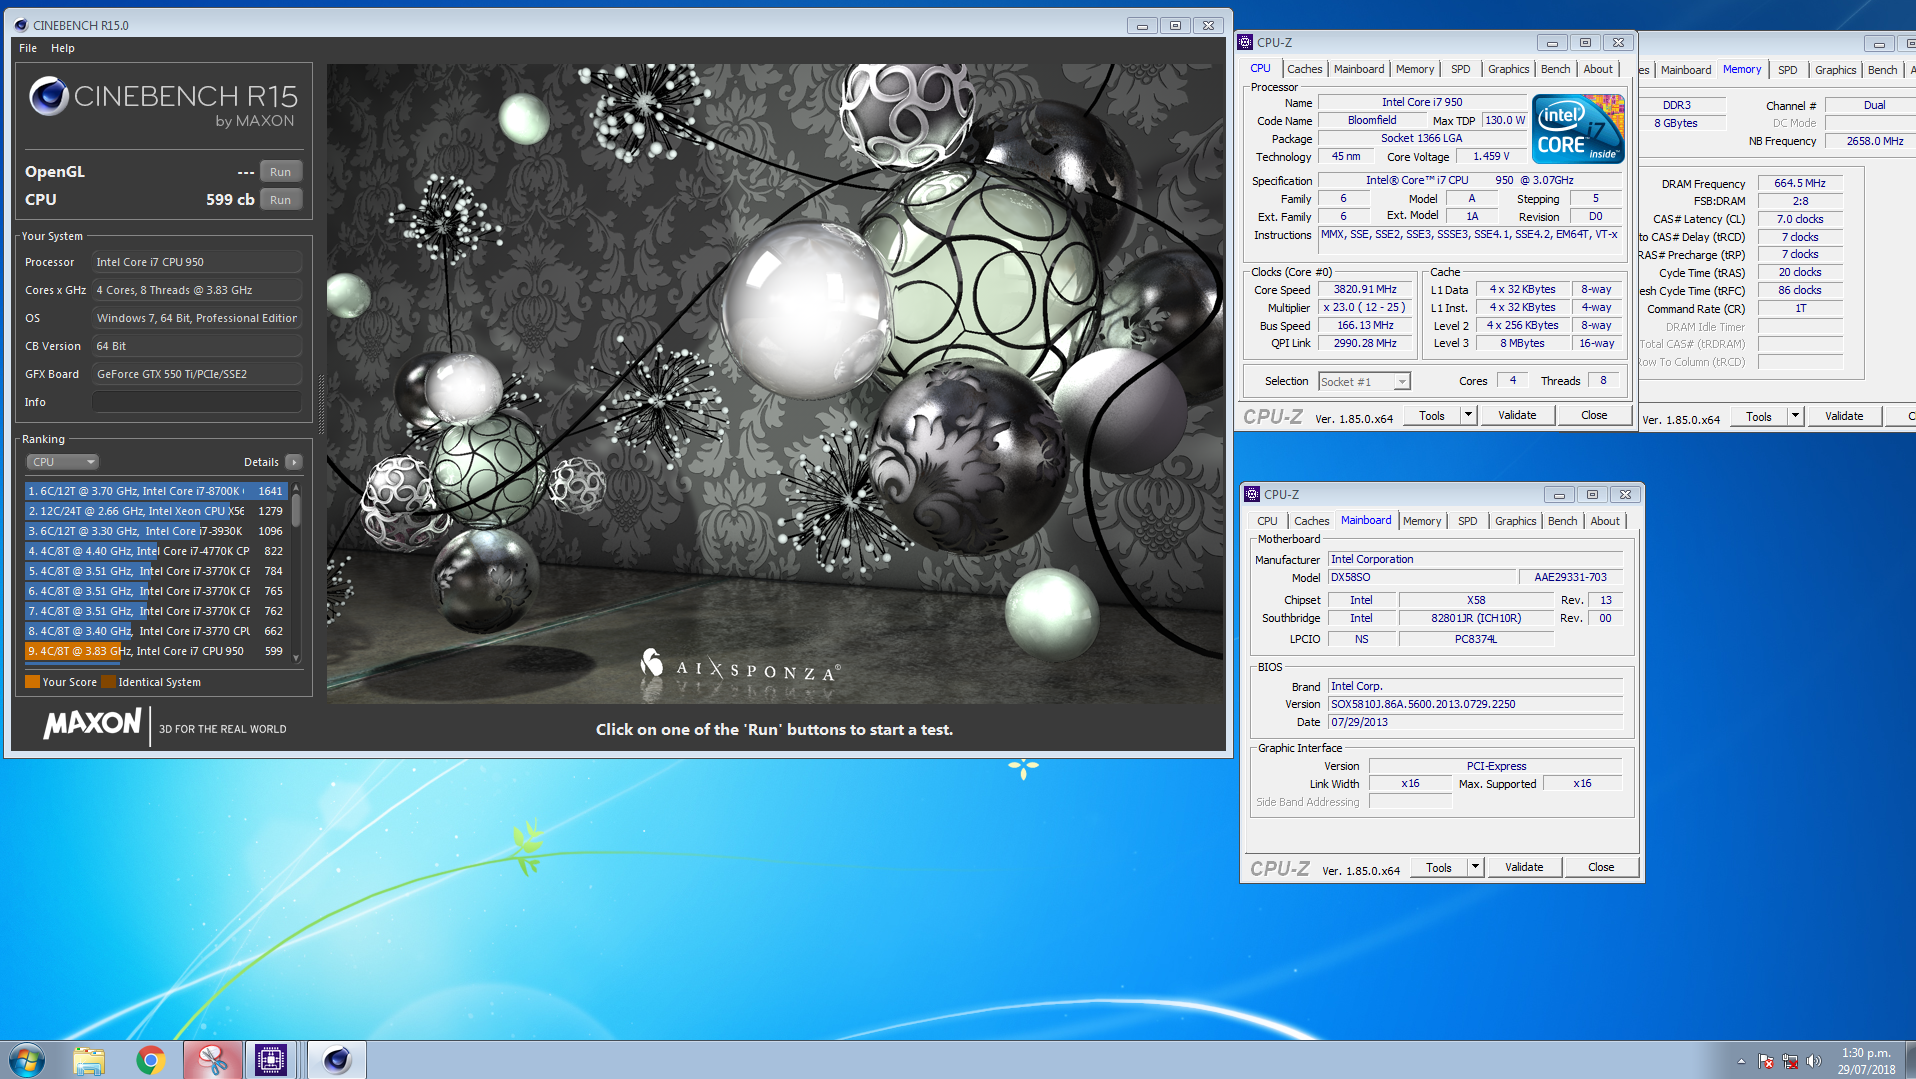Viewport: 1916px width, 1079px height.
Task: Click the CPU-Z title bar icon of Mainboard window
Action: coord(1252,494)
